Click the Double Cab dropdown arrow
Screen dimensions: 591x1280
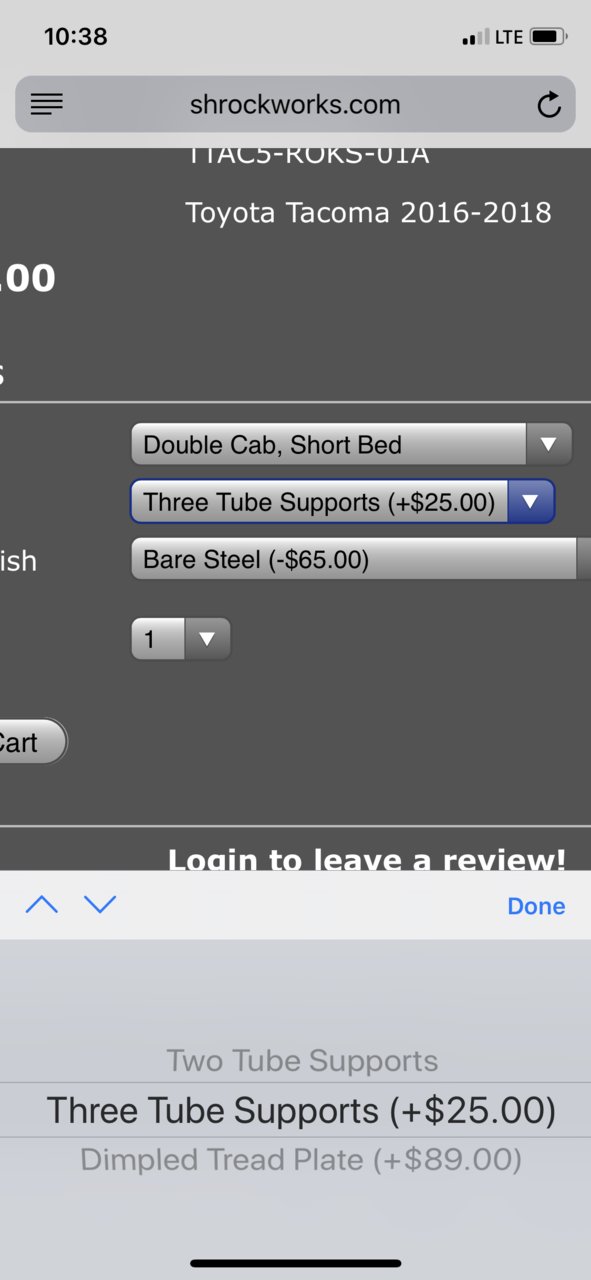548,445
